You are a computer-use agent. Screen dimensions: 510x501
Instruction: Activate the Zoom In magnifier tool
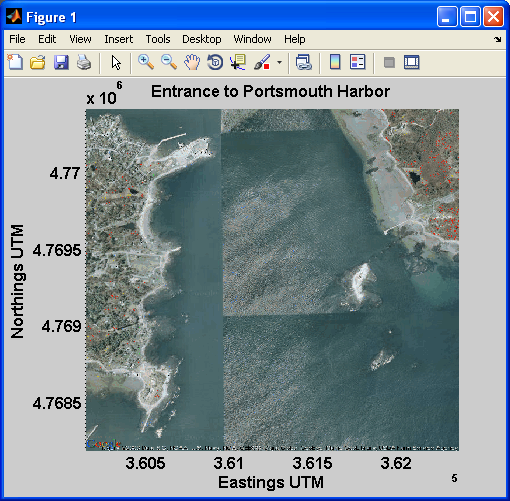click(146, 62)
